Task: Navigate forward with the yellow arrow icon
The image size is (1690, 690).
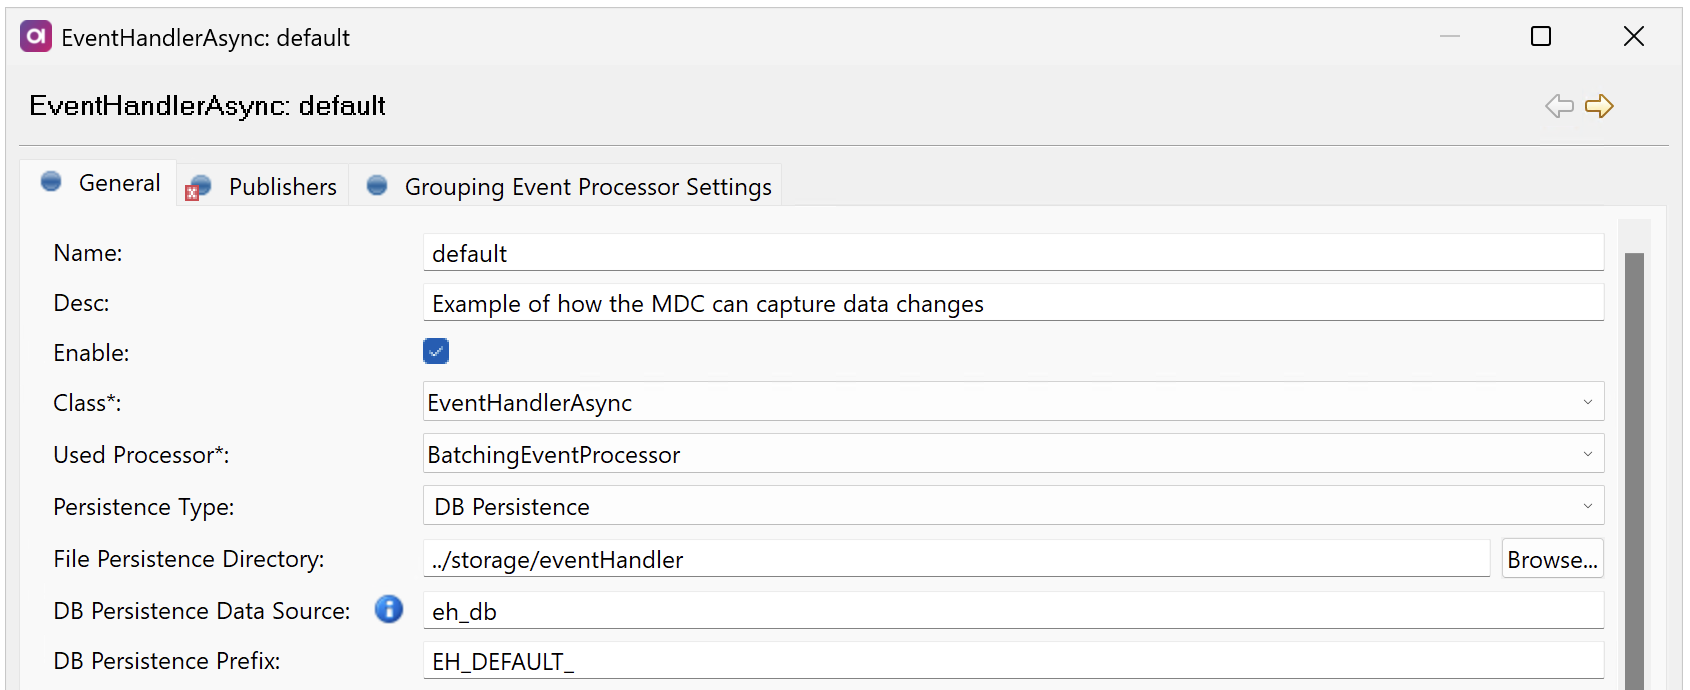Action: [x=1600, y=105]
